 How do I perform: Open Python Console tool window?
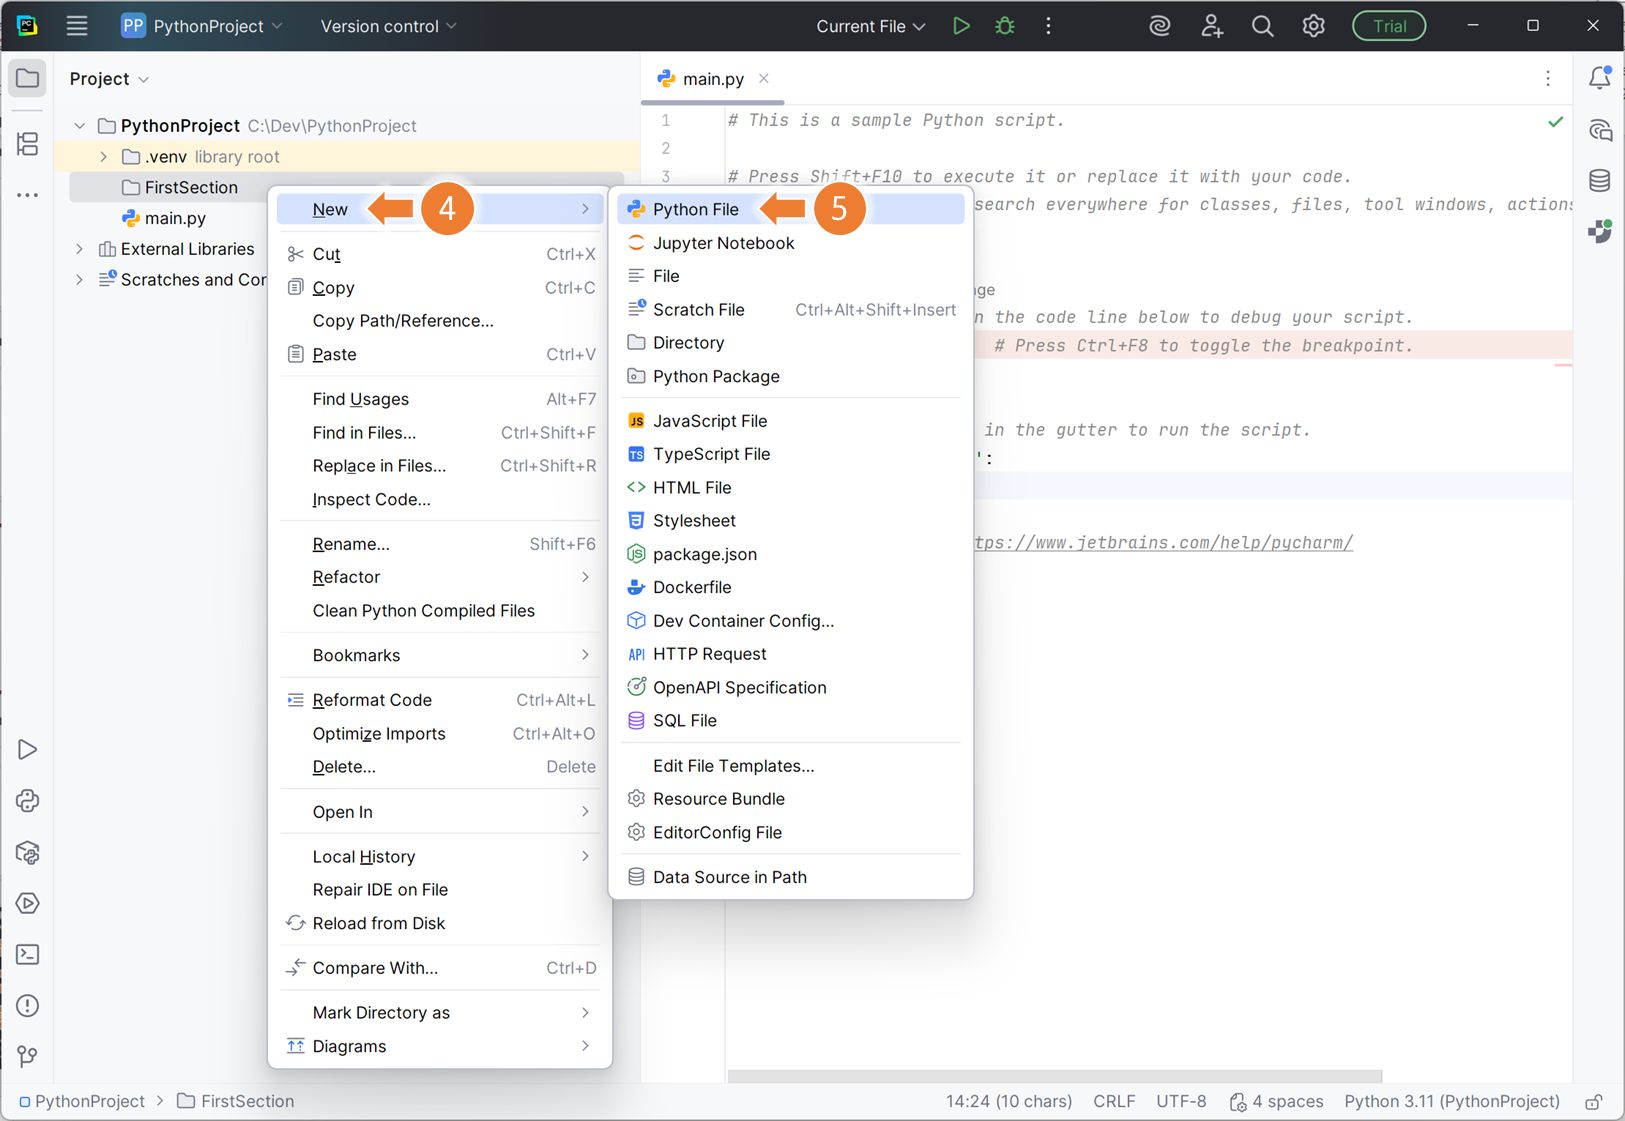pyautogui.click(x=28, y=801)
